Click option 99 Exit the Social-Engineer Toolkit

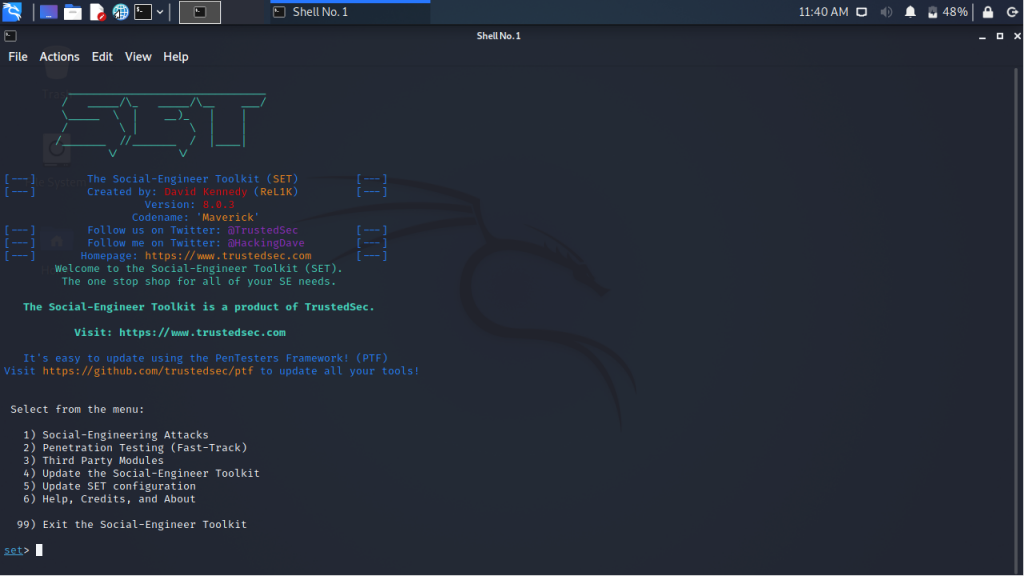click(132, 524)
